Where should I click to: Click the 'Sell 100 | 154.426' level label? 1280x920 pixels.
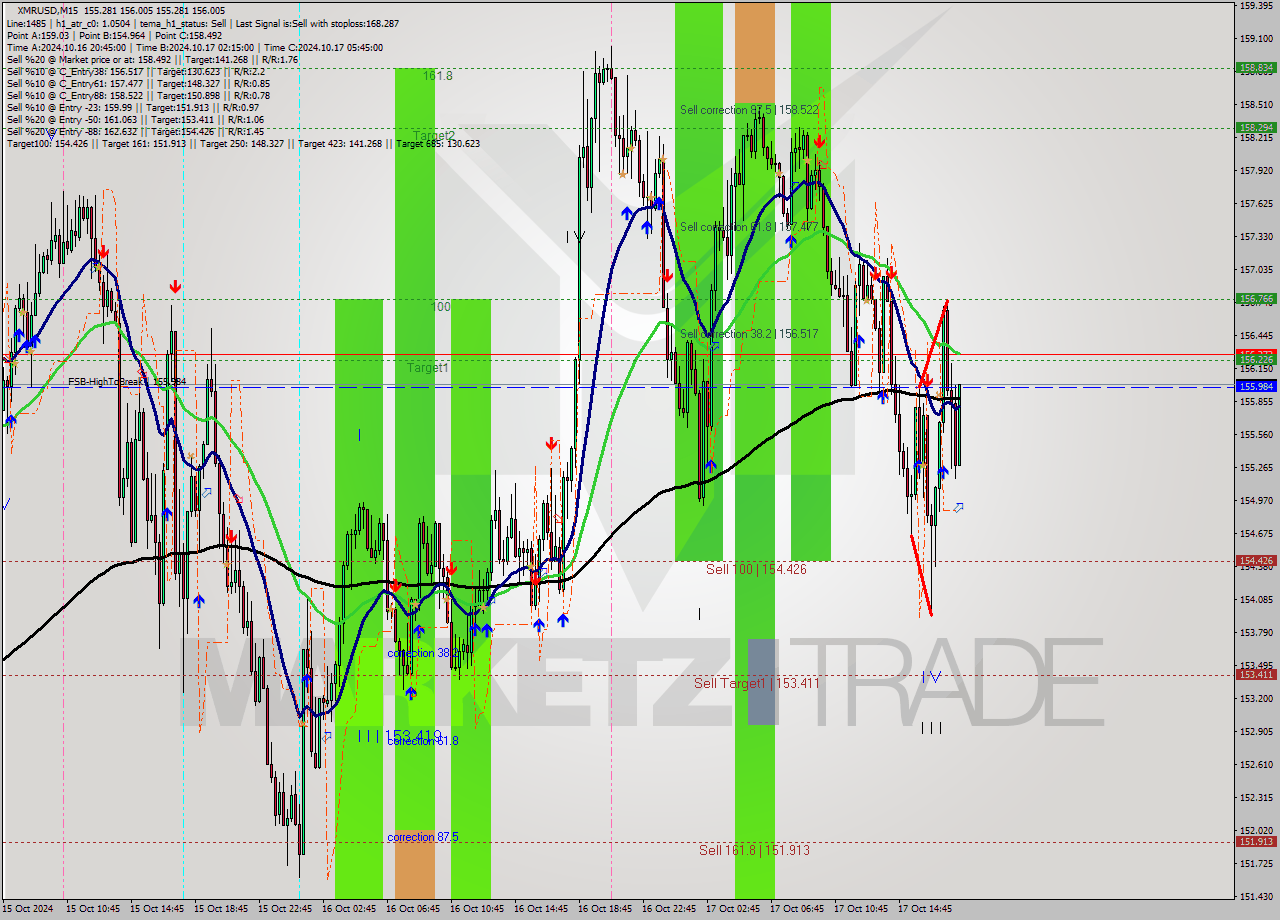click(x=756, y=569)
